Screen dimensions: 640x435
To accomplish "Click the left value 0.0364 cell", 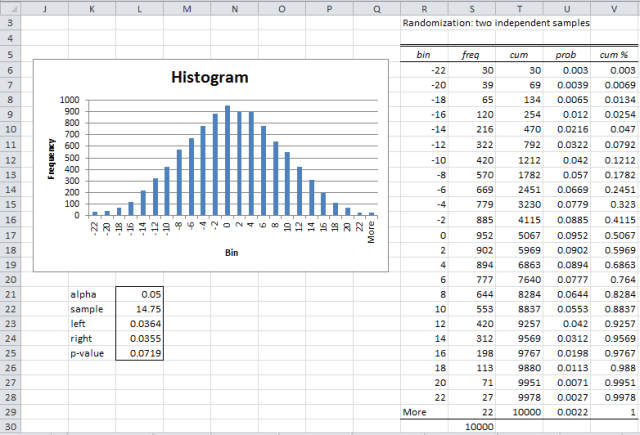I will click(140, 324).
